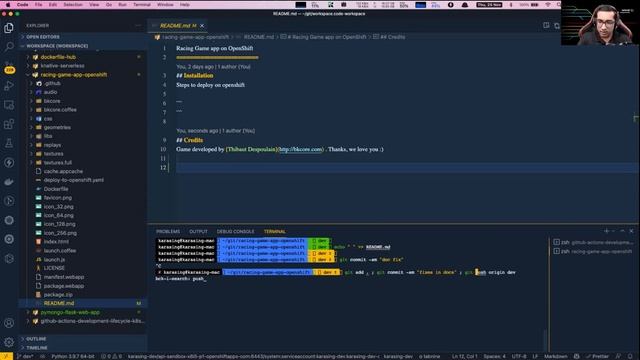The image size is (640, 360).
Task: Open favicon.png in explorer
Action: [58, 198]
